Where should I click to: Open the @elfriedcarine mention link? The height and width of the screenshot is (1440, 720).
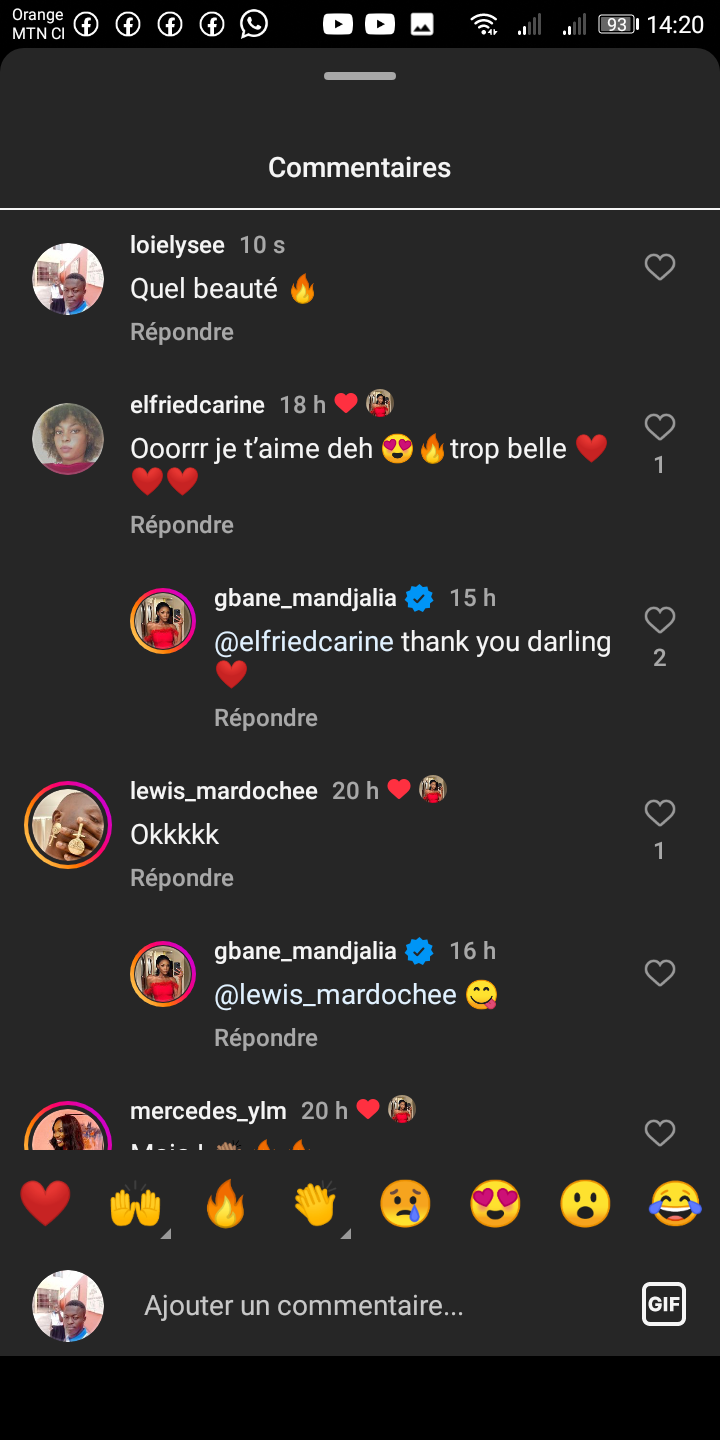tap(304, 642)
